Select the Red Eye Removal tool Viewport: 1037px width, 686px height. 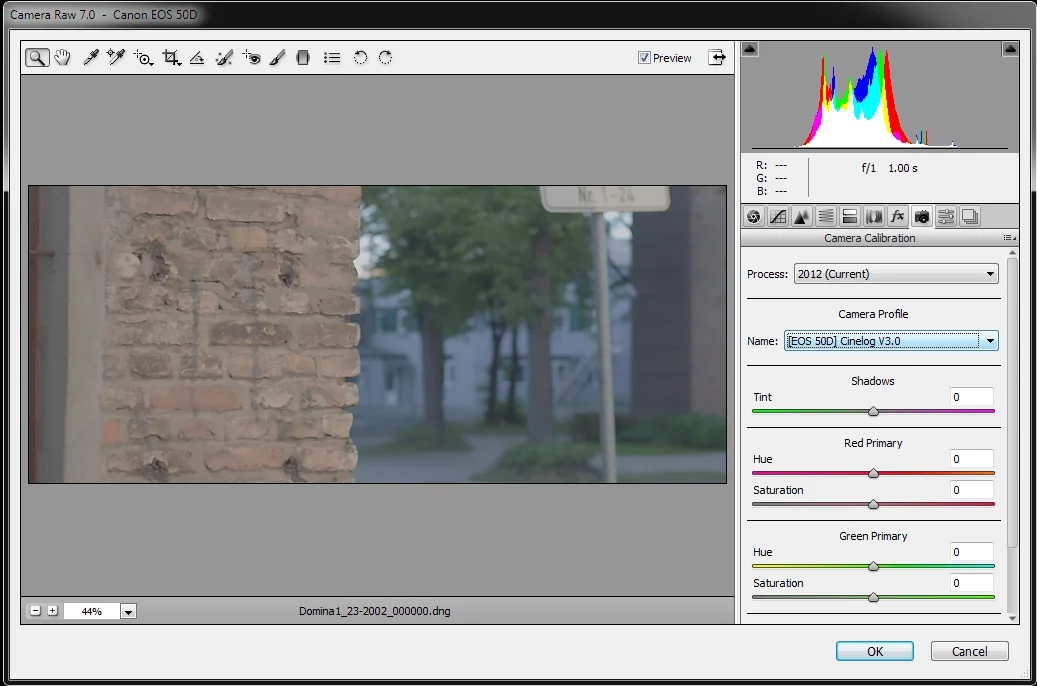click(x=251, y=58)
